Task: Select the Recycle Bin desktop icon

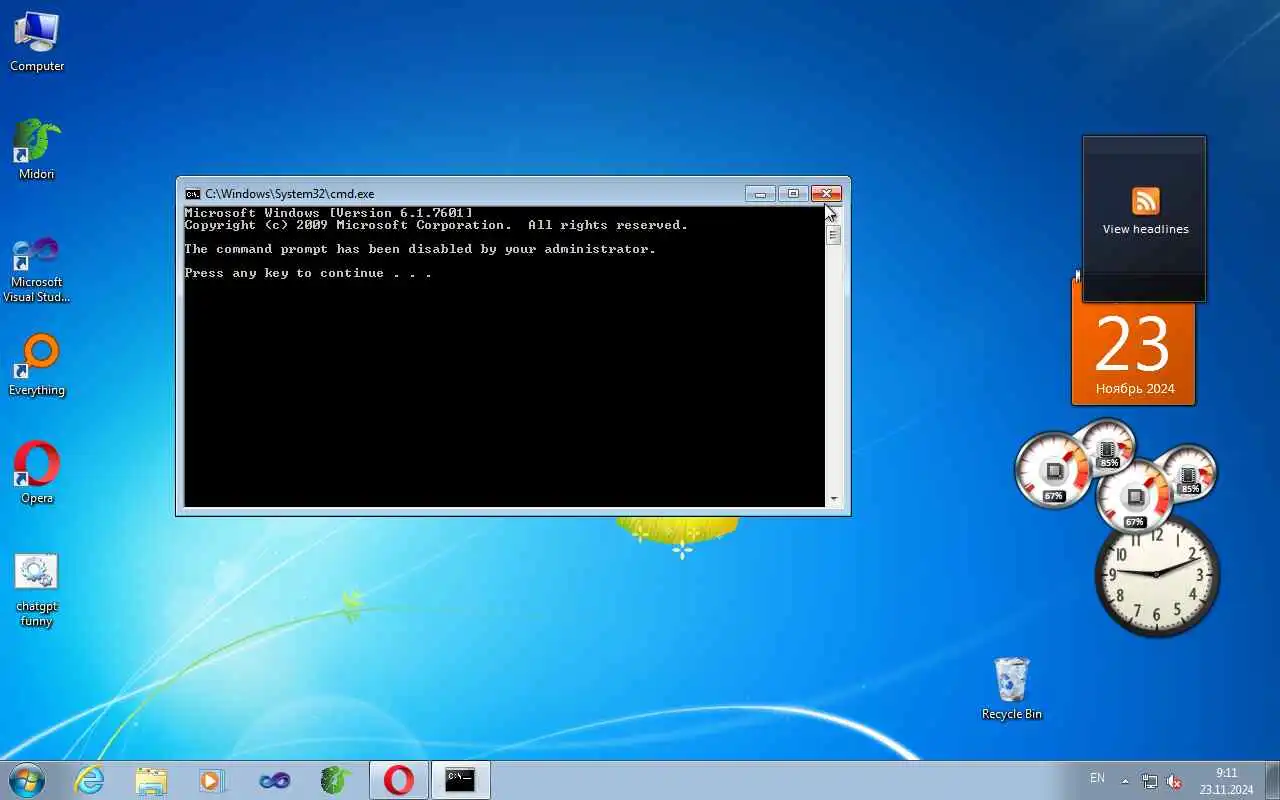Action: [1012, 688]
